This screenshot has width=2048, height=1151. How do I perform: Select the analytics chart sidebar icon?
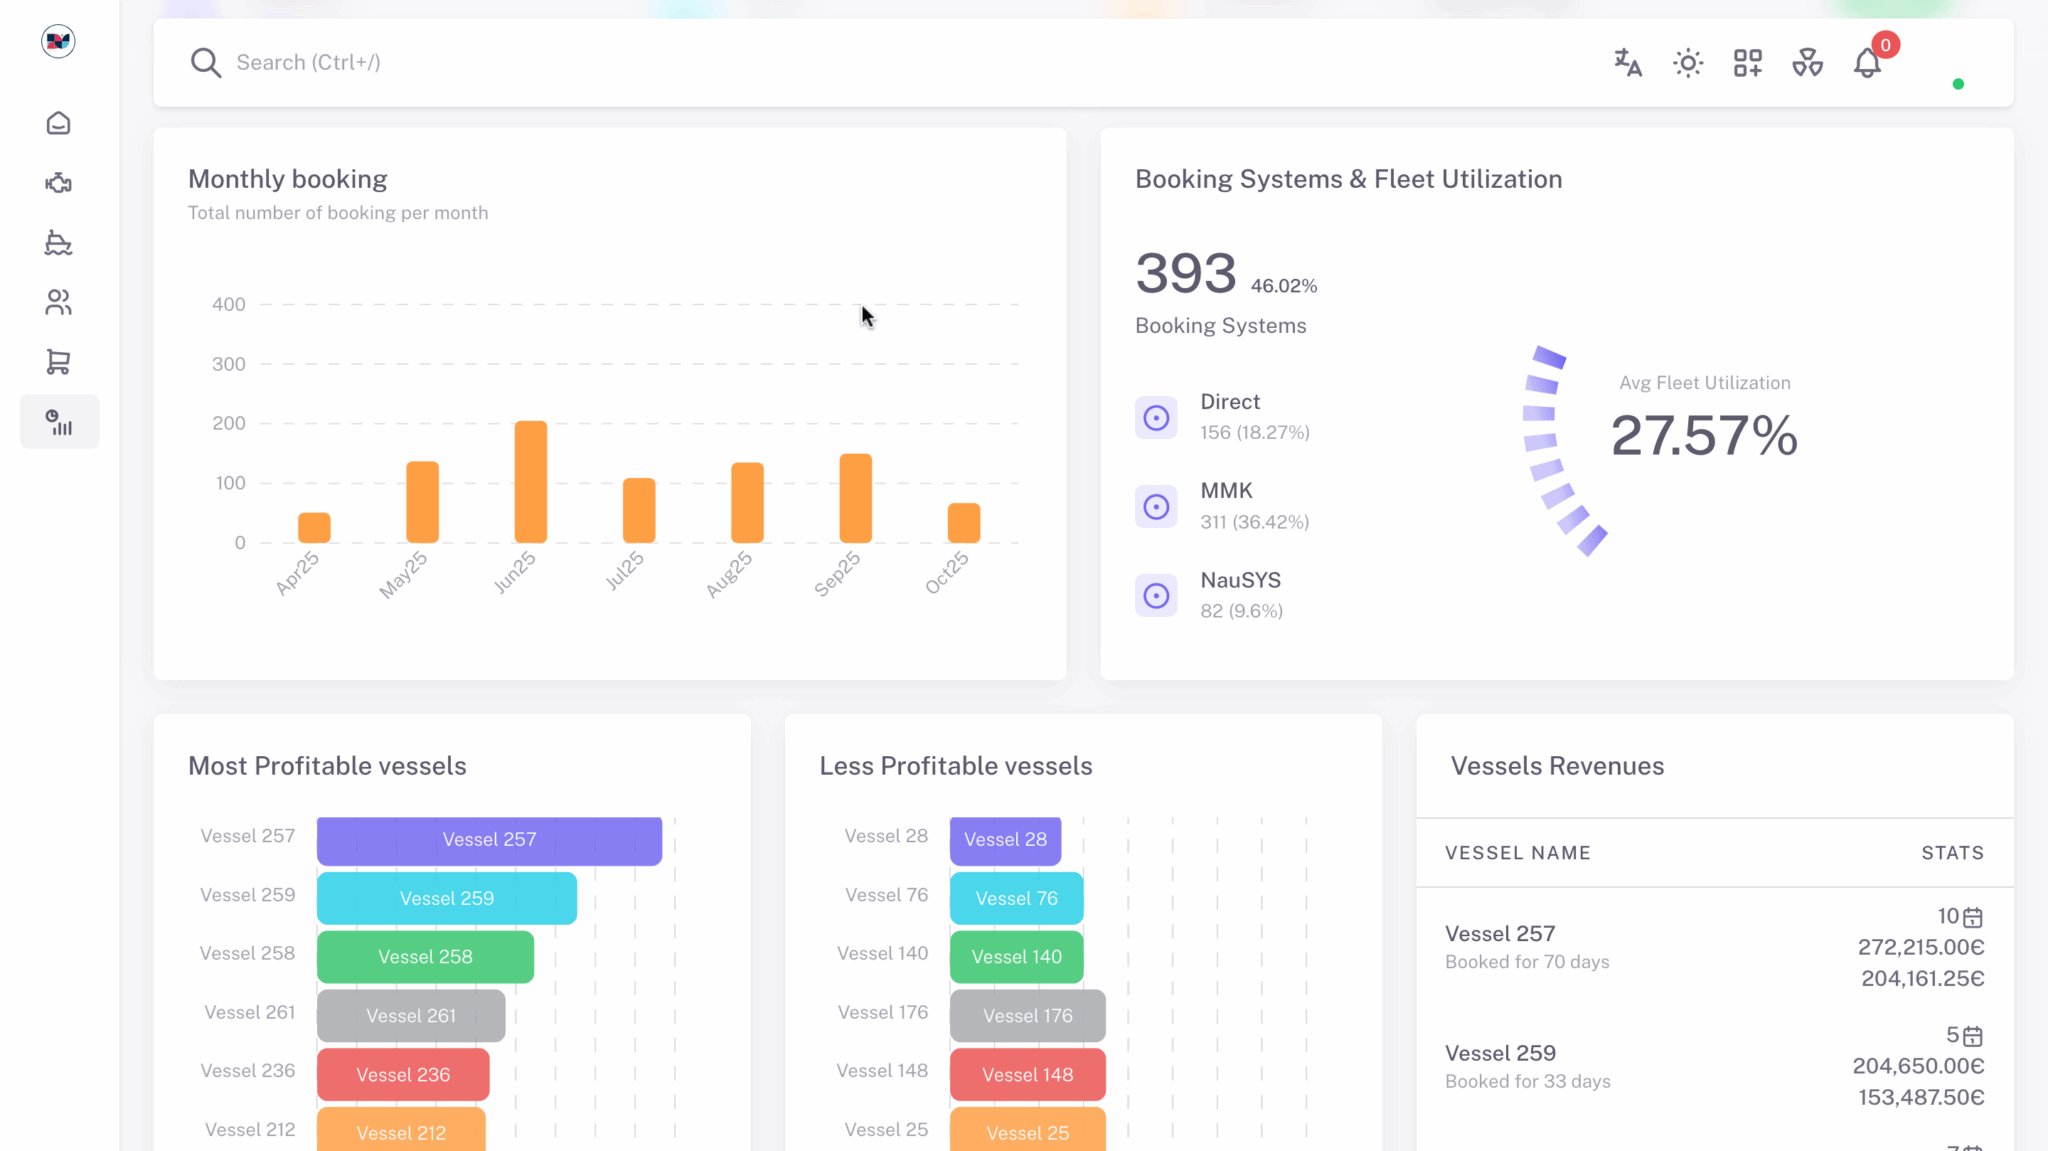(x=59, y=422)
